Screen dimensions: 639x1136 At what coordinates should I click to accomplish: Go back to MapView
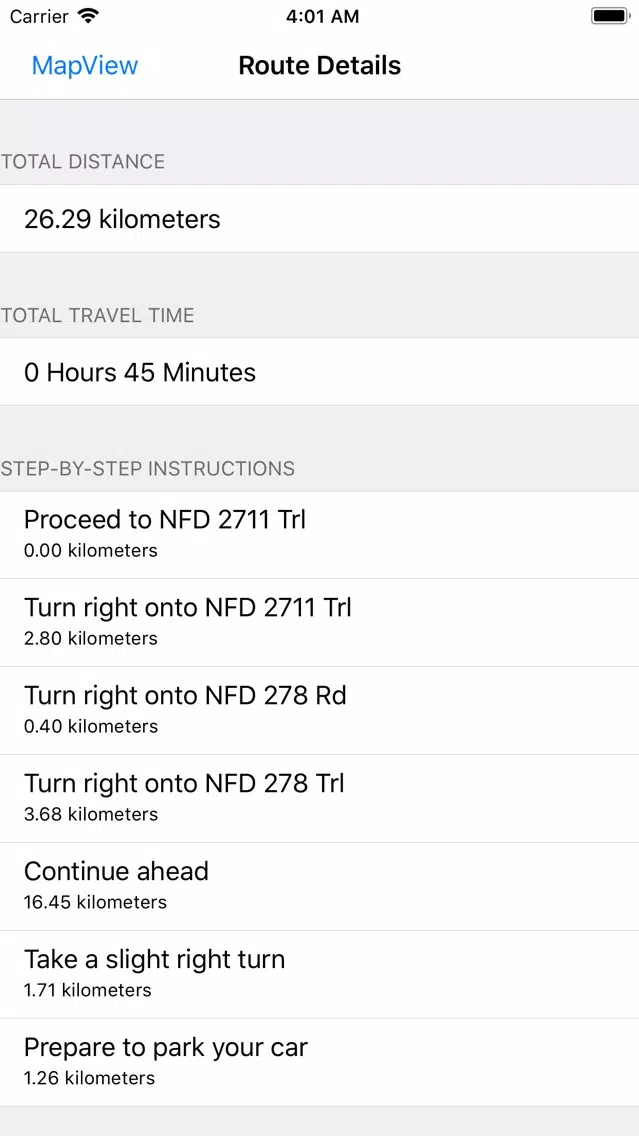tap(85, 66)
